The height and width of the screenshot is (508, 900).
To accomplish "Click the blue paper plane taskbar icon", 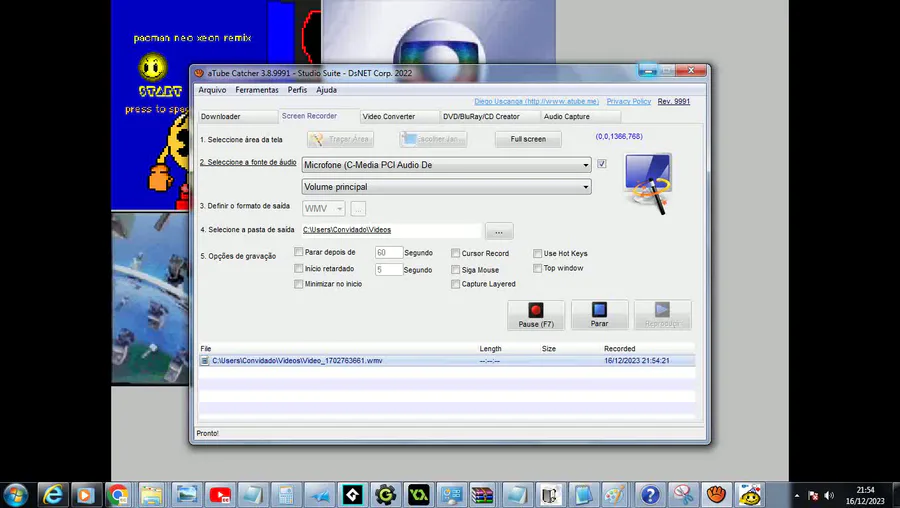I will [319, 495].
